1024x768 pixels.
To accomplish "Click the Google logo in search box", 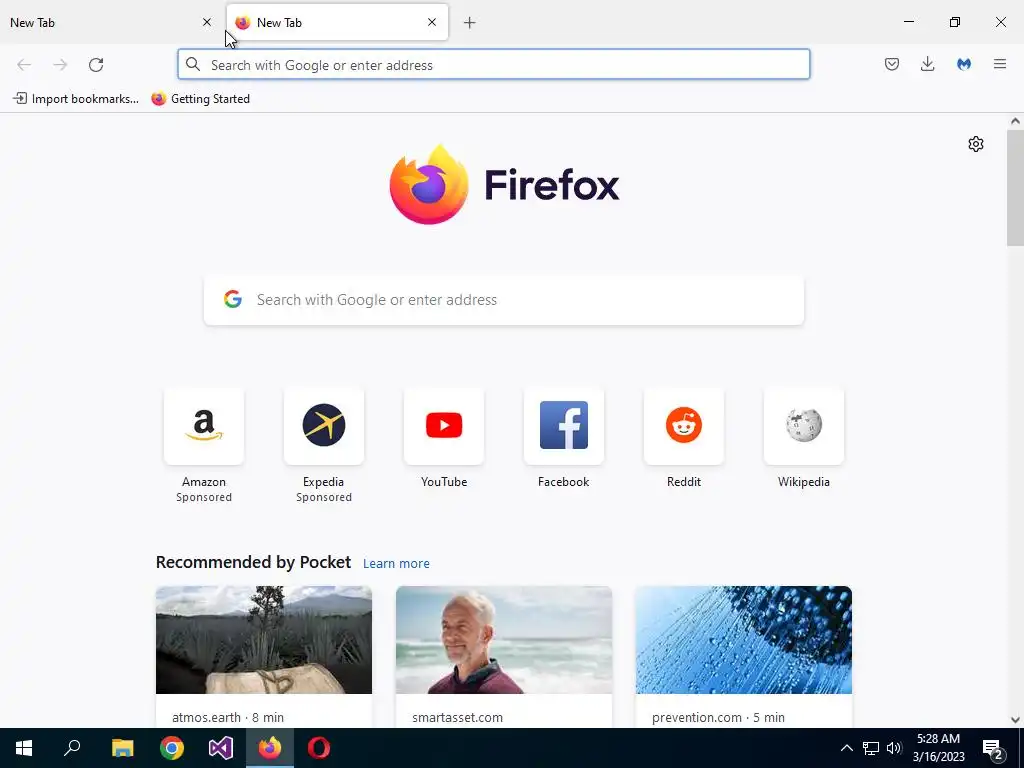I will tap(233, 300).
